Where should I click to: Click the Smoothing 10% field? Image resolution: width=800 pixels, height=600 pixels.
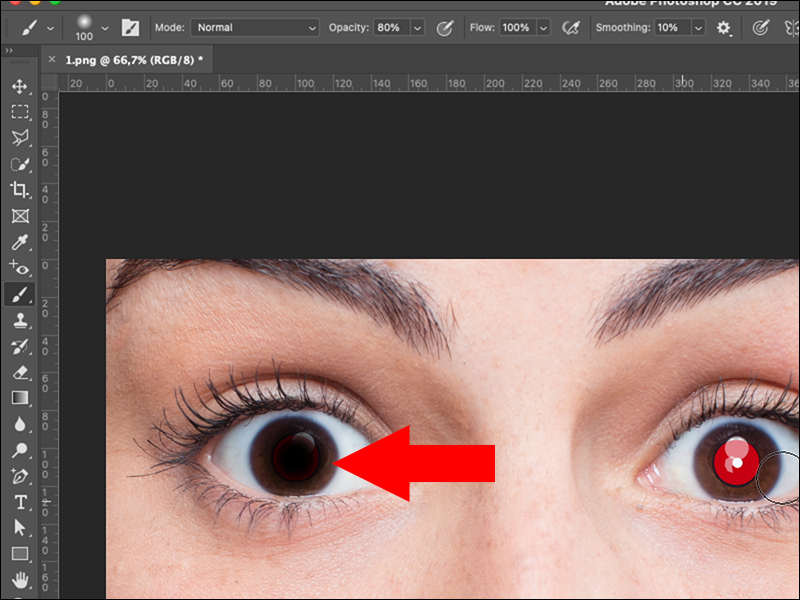[672, 28]
